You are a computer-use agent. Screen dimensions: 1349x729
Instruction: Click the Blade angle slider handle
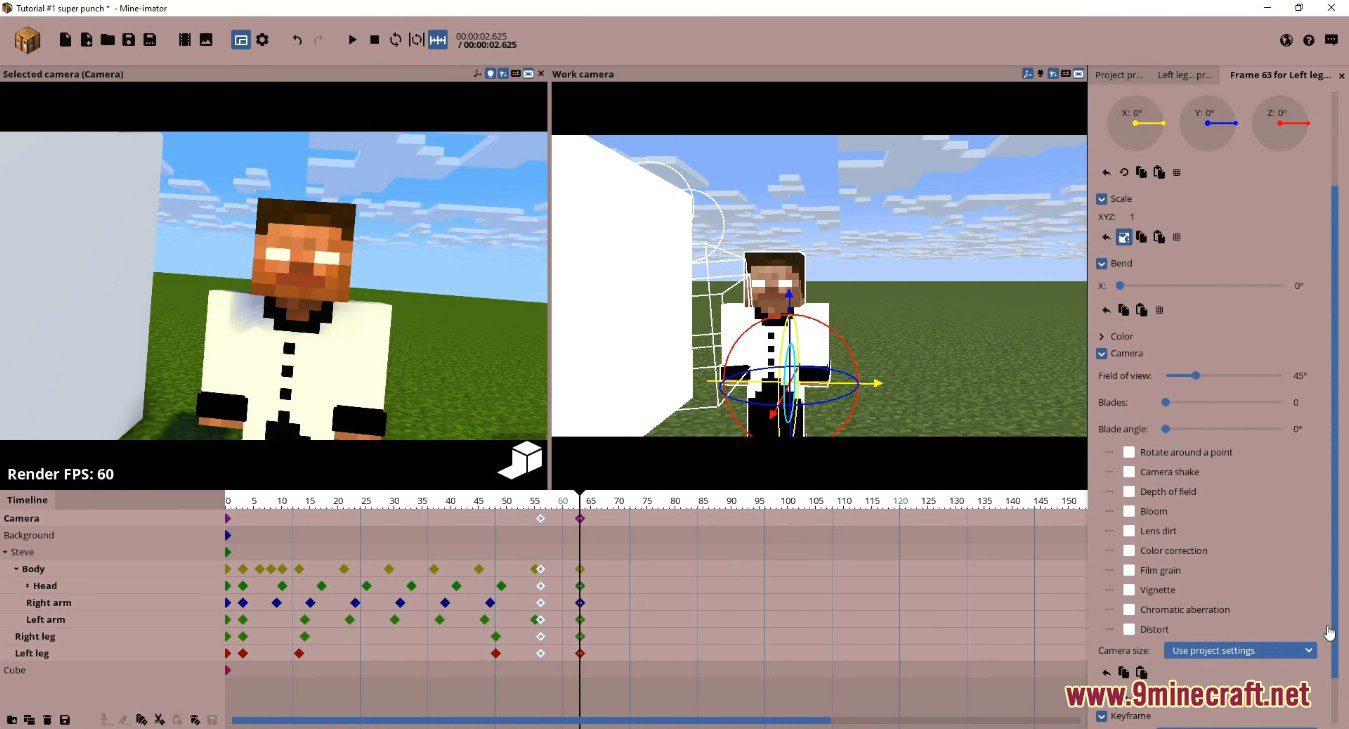click(x=1165, y=429)
